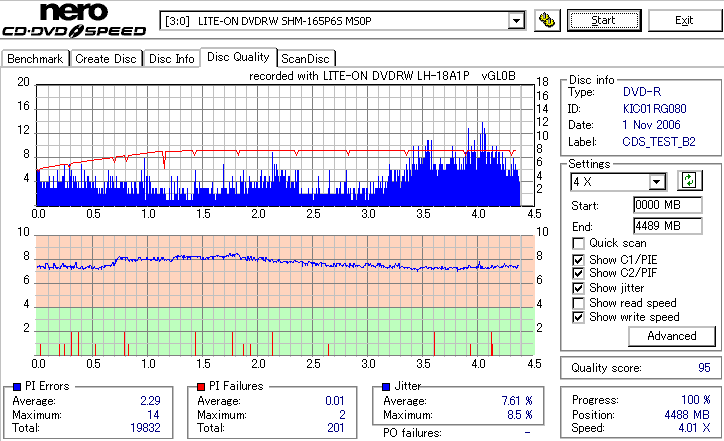Click the Start button
Image resolution: width=724 pixels, height=441 pixels.
[604, 20]
